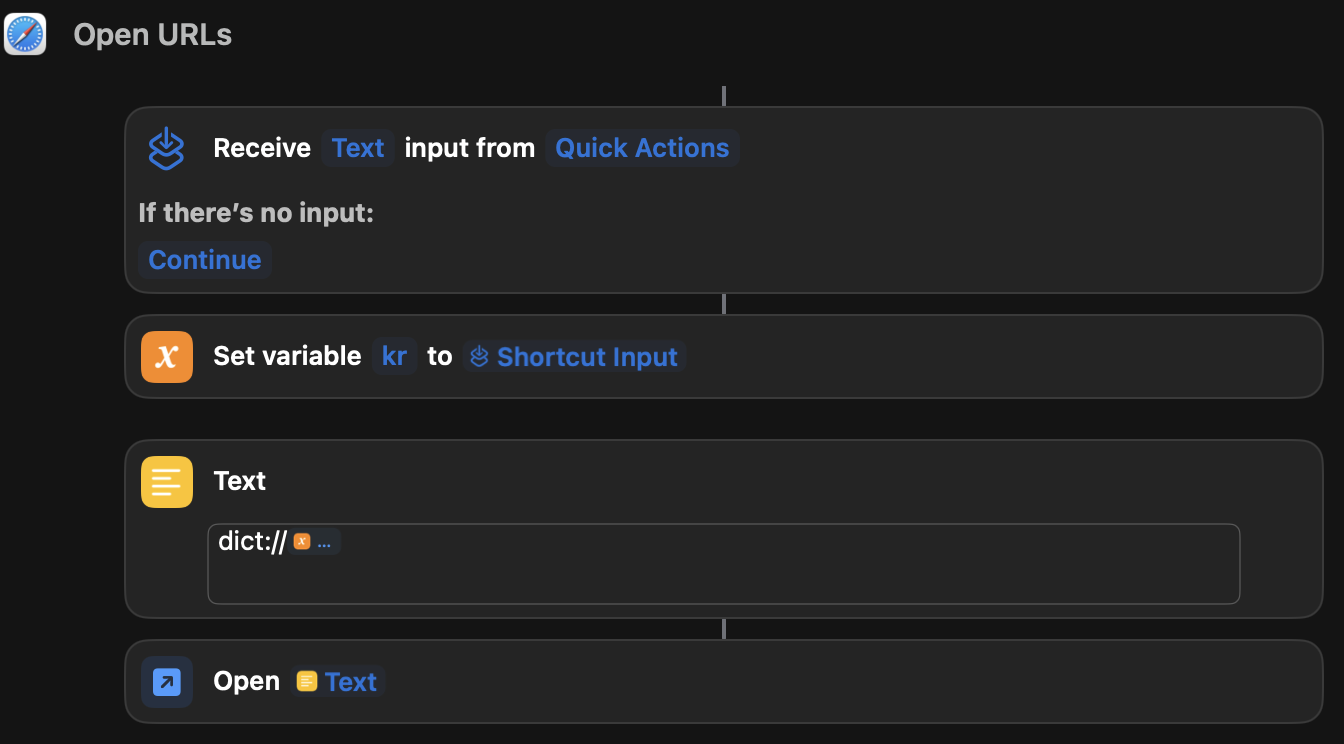
Task: Rename the Open URLs shortcut title
Action: click(x=152, y=35)
